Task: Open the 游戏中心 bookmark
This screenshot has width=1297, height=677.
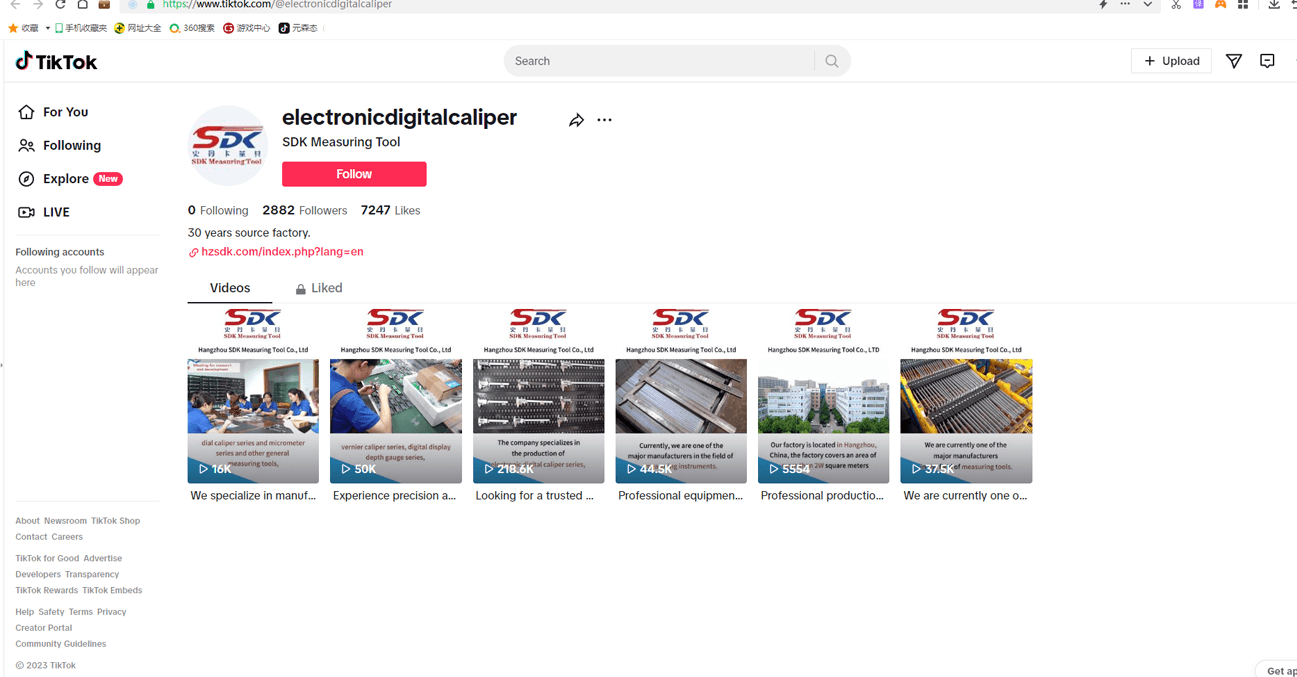Action: point(246,28)
